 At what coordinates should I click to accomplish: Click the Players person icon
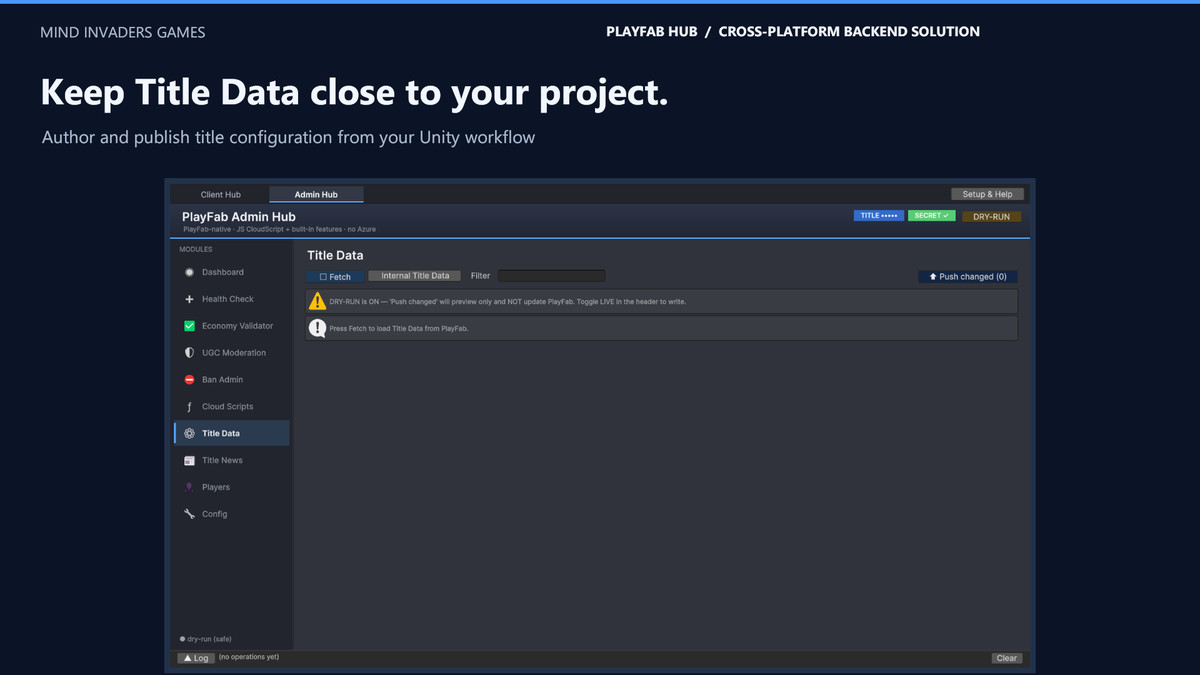click(x=189, y=487)
